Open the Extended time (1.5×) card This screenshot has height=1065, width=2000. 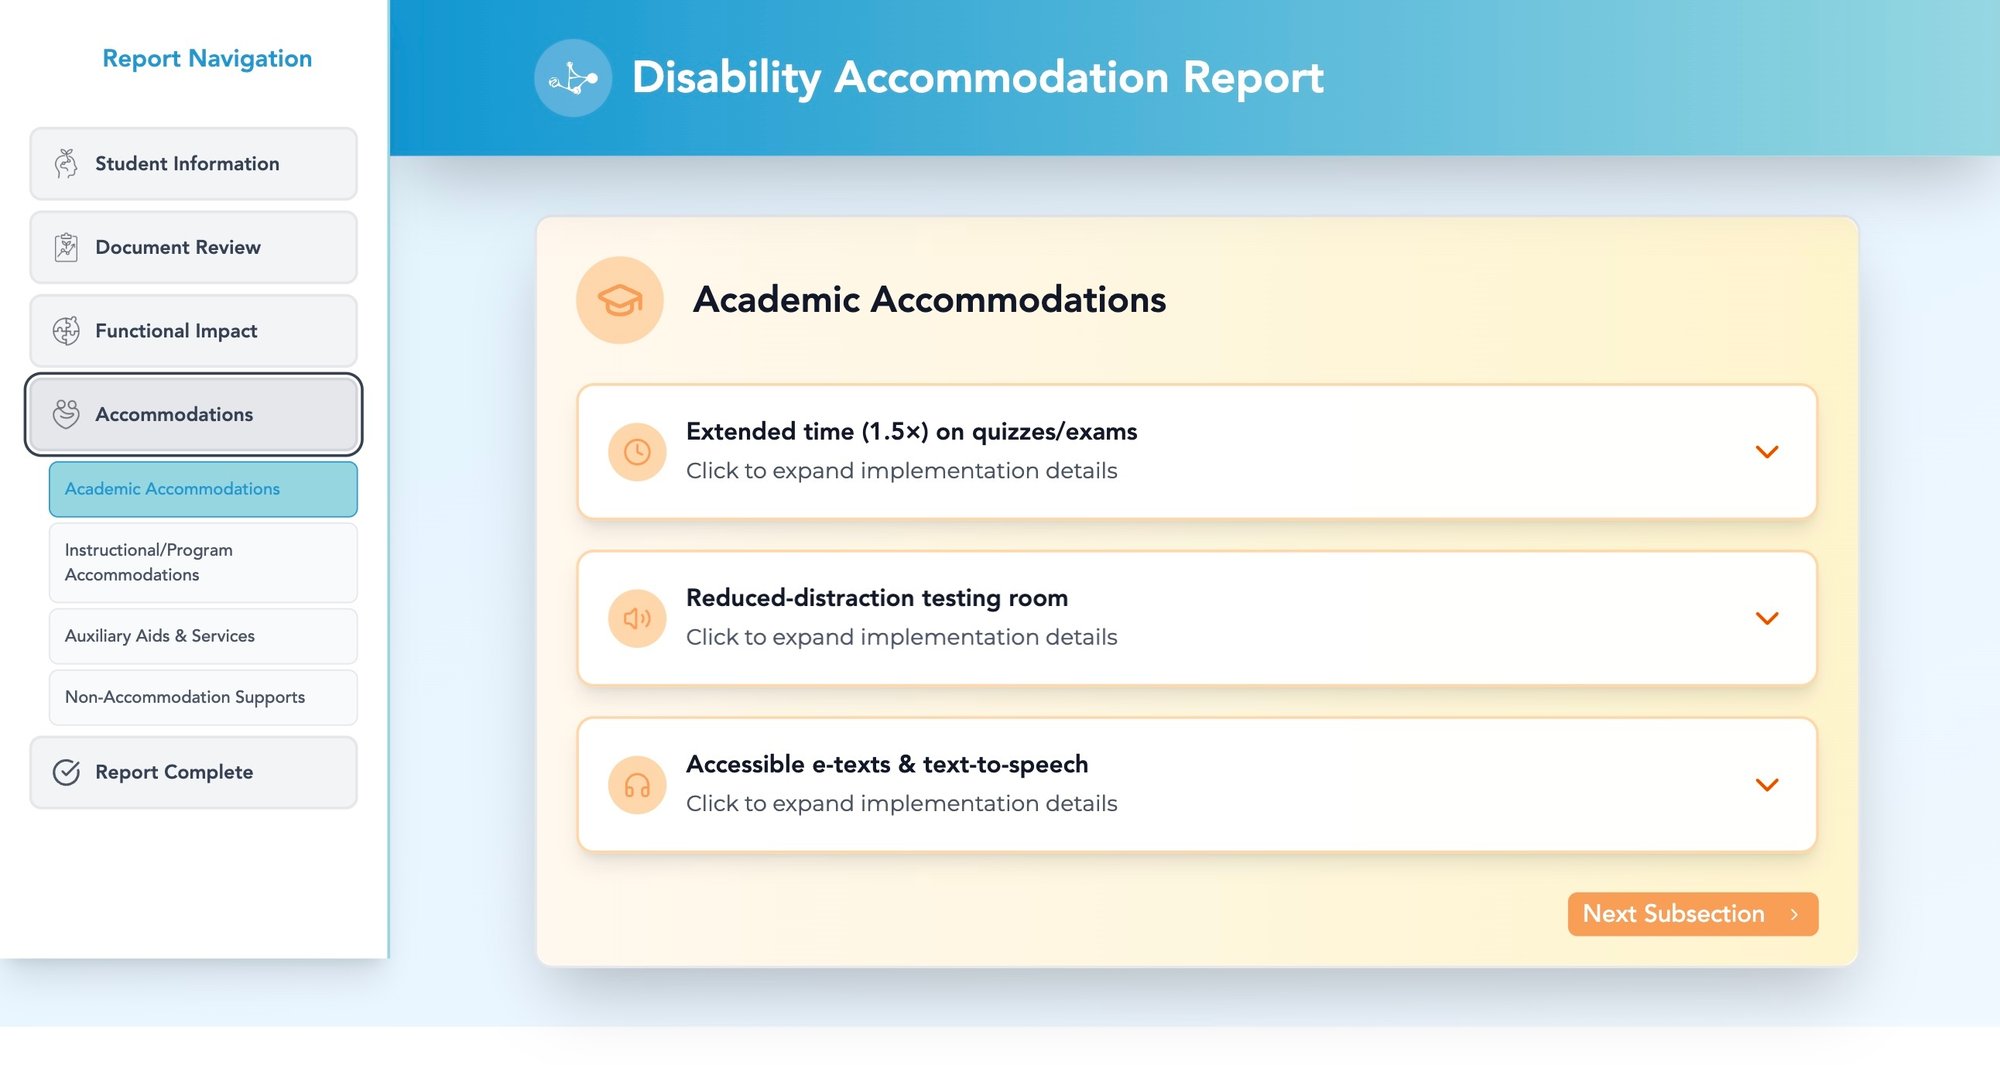pyautogui.click(x=1197, y=452)
